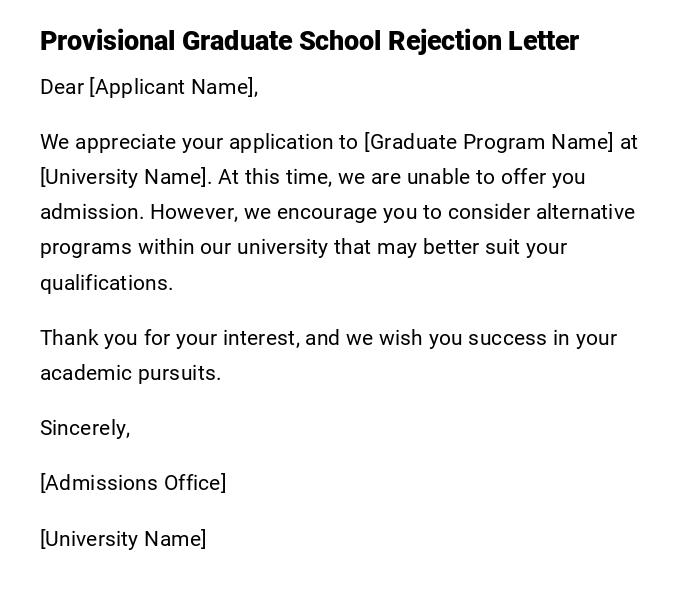
Task: Click the "Provisional Graduate School Rejection Letter" heading
Action: tap(309, 41)
